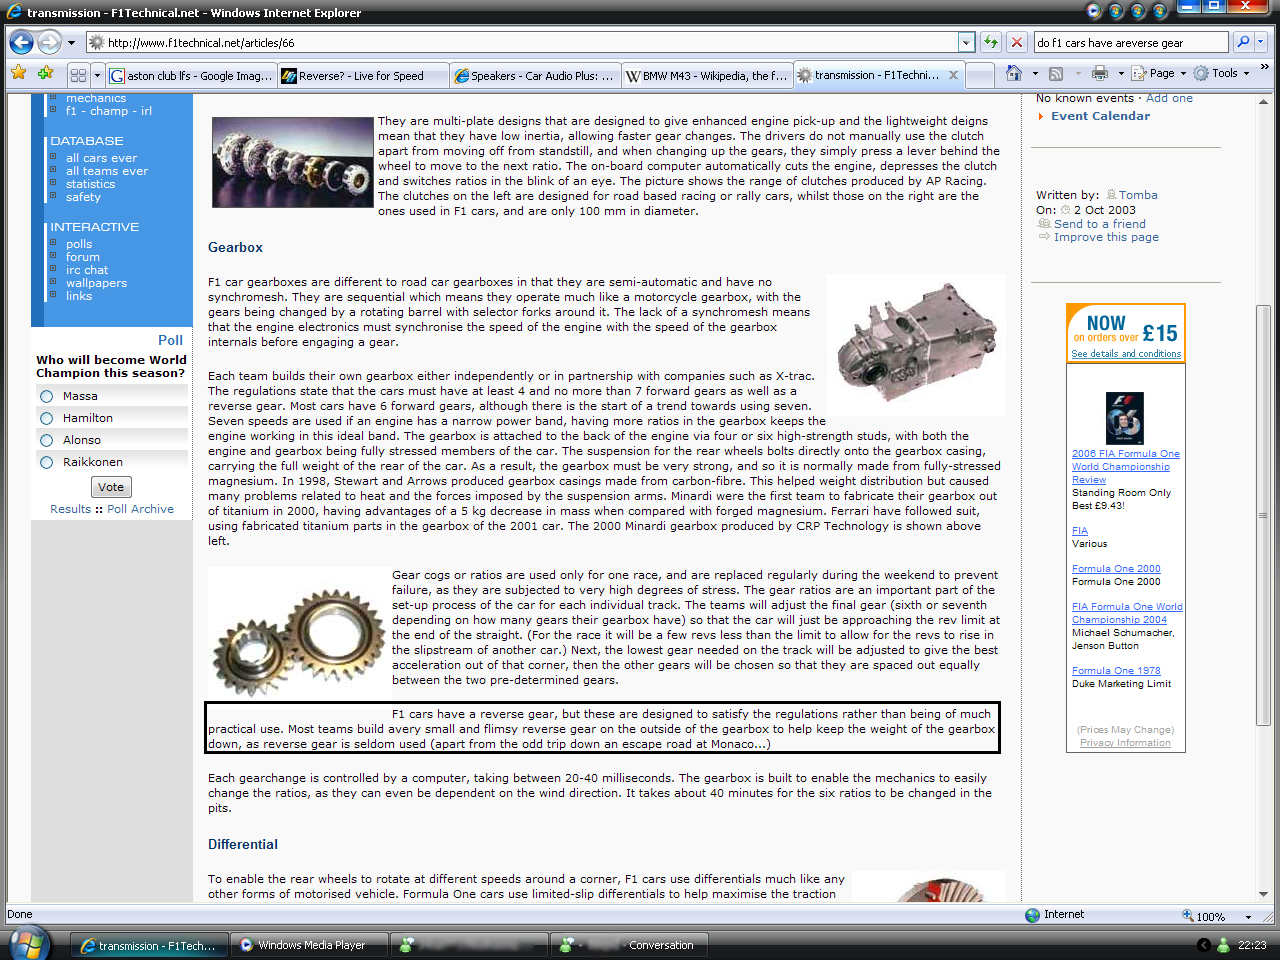Viewport: 1280px width, 960px height.
Task: Click the gear cogs photo
Action: click(298, 635)
